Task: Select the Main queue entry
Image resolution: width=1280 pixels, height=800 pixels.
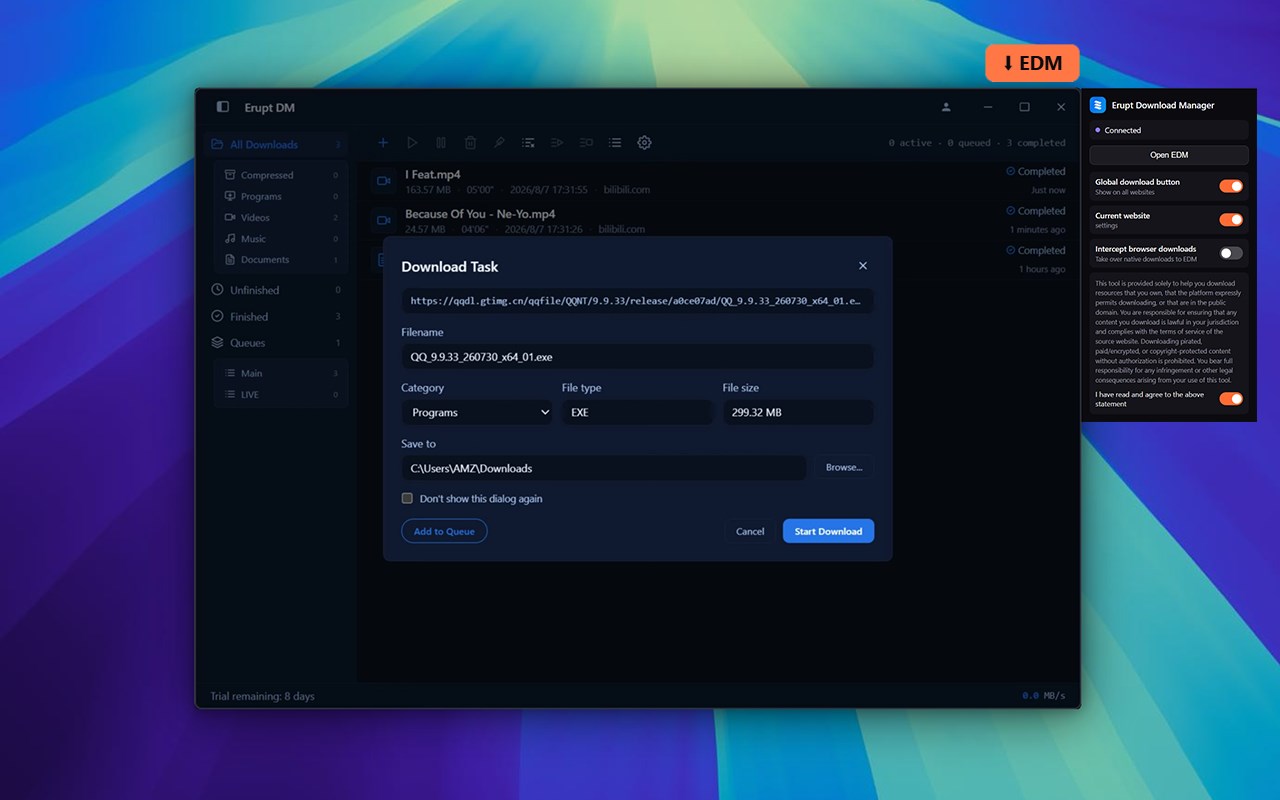Action: (x=281, y=373)
